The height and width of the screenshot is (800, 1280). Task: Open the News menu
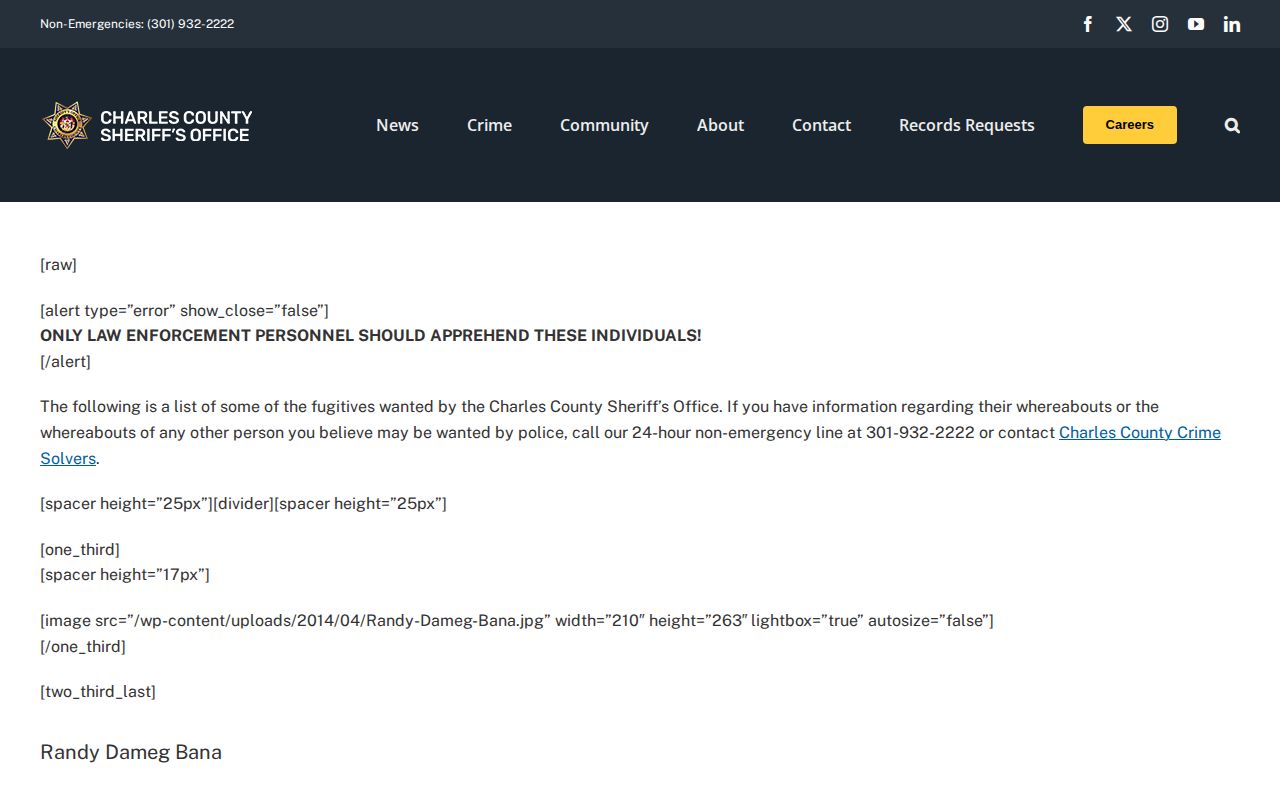[x=397, y=125]
